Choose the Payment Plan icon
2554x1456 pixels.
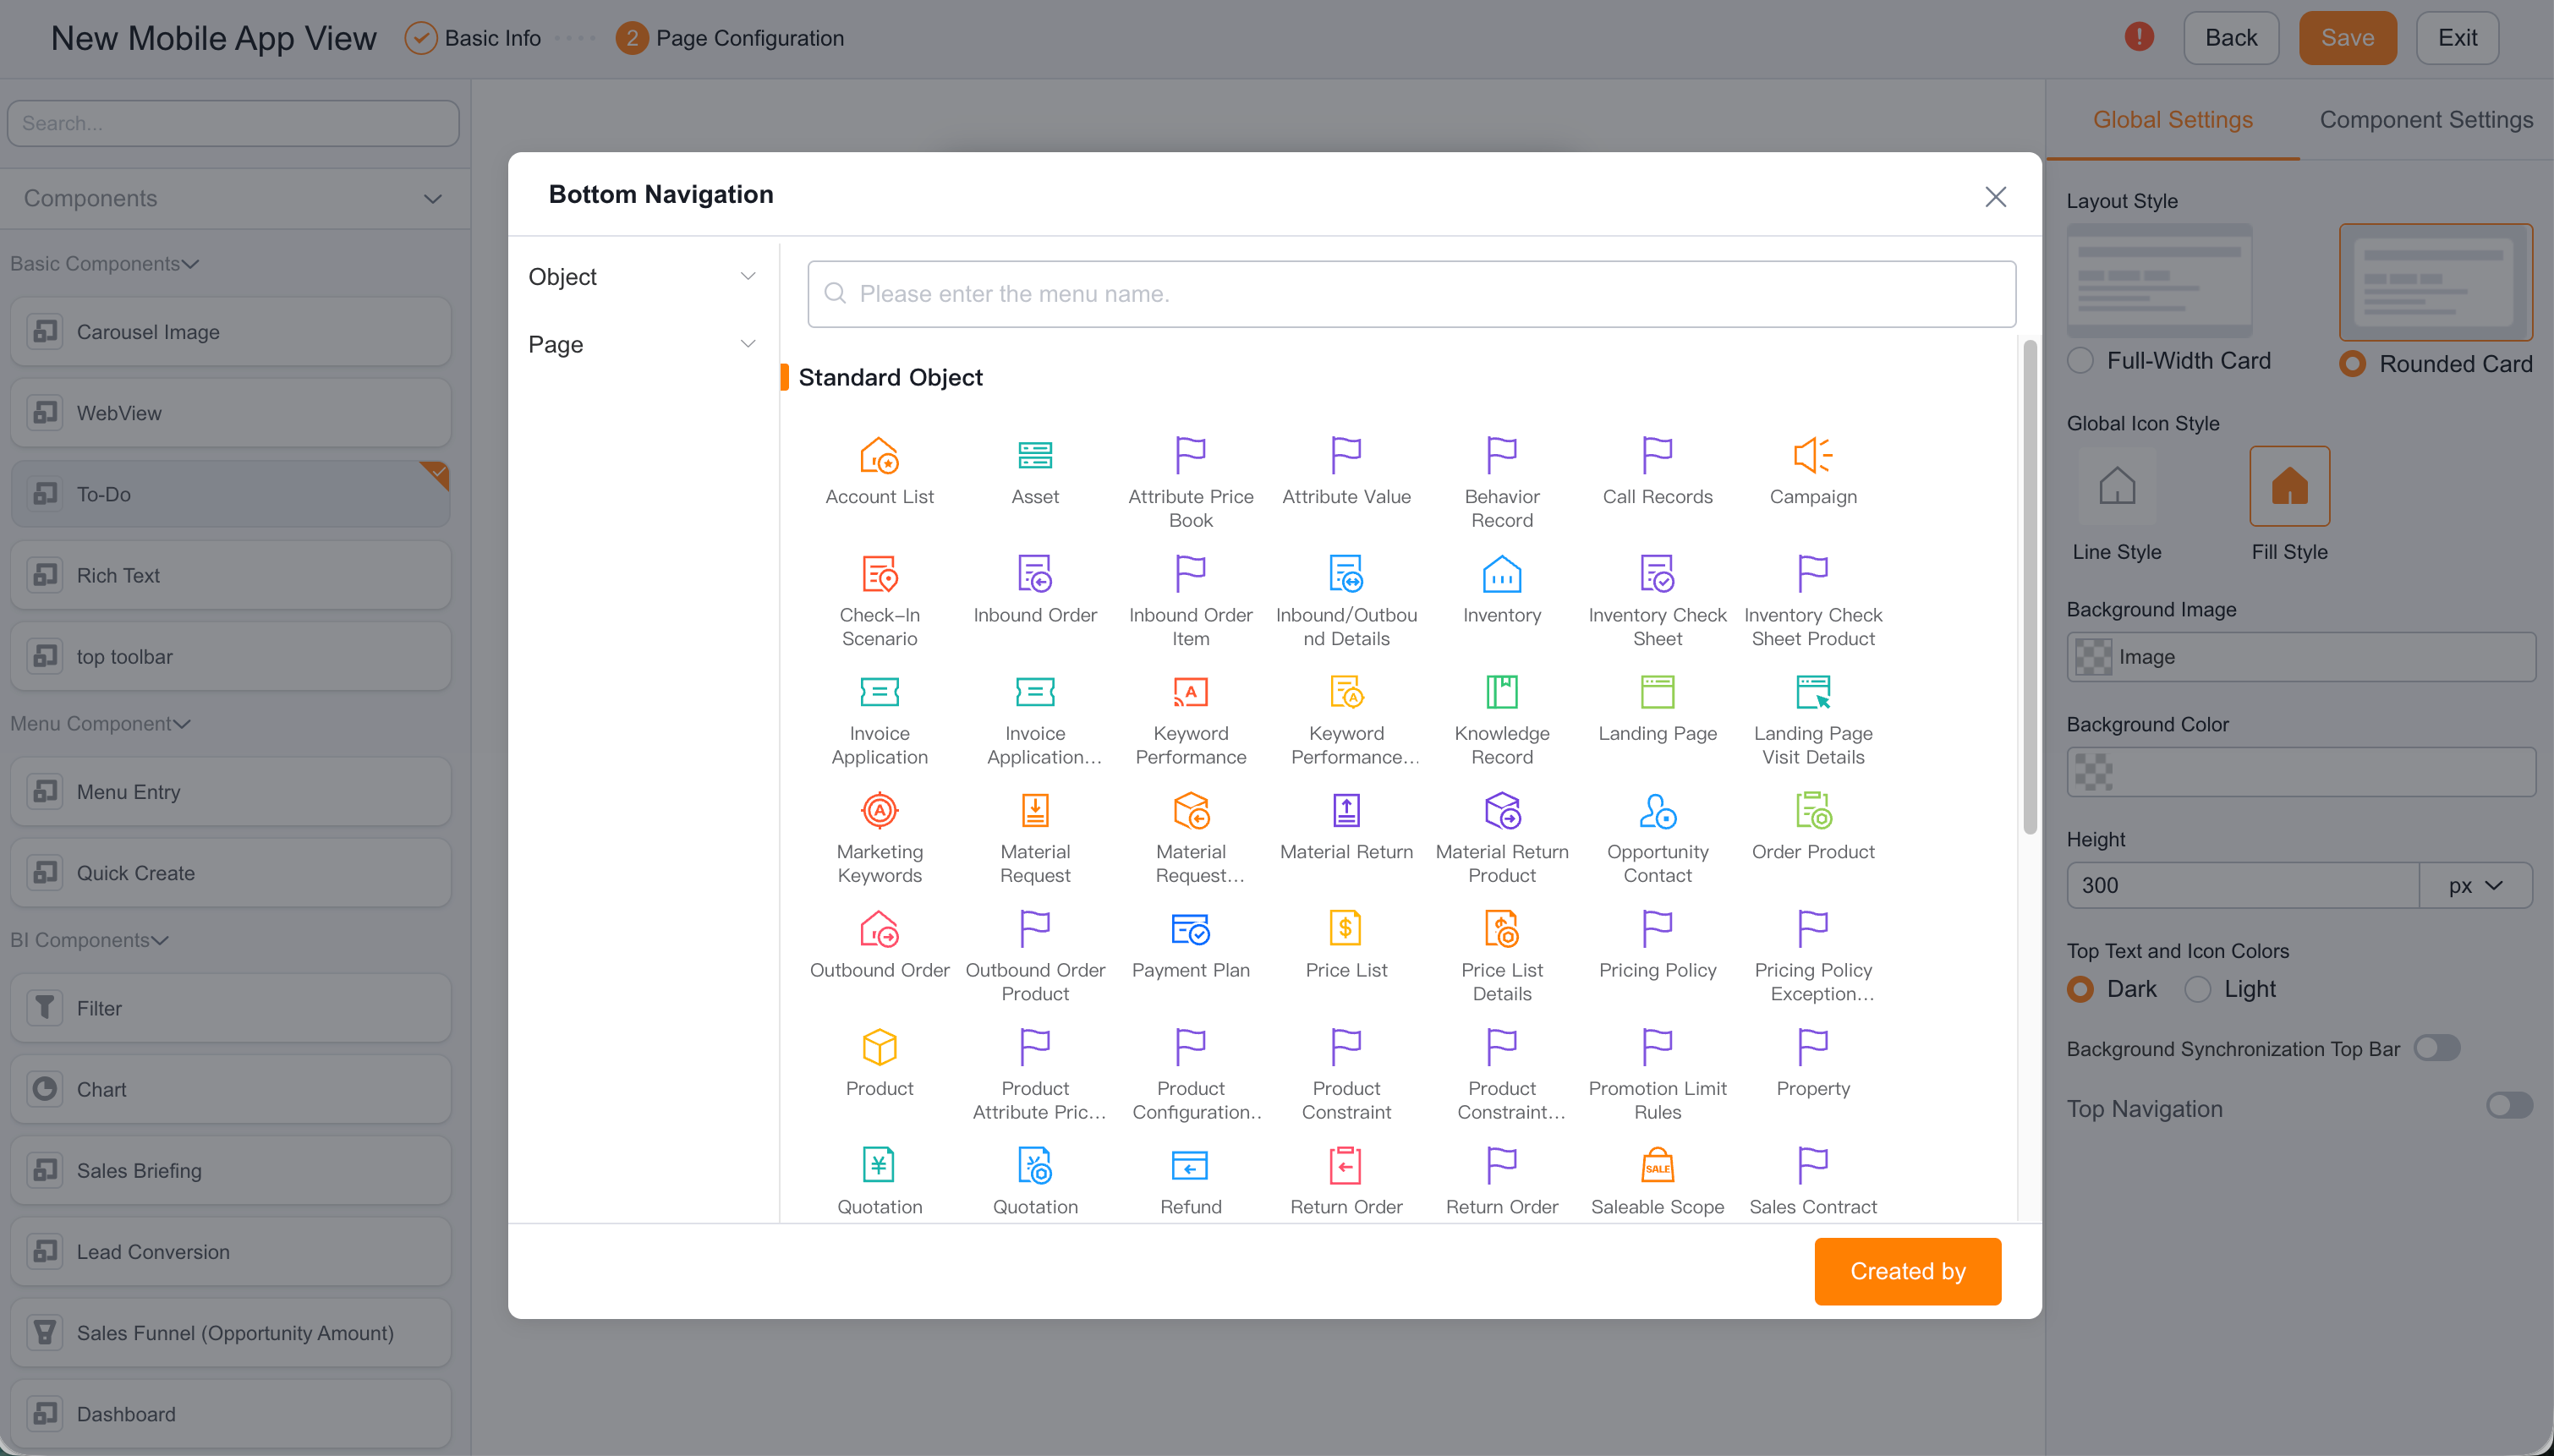(x=1190, y=929)
